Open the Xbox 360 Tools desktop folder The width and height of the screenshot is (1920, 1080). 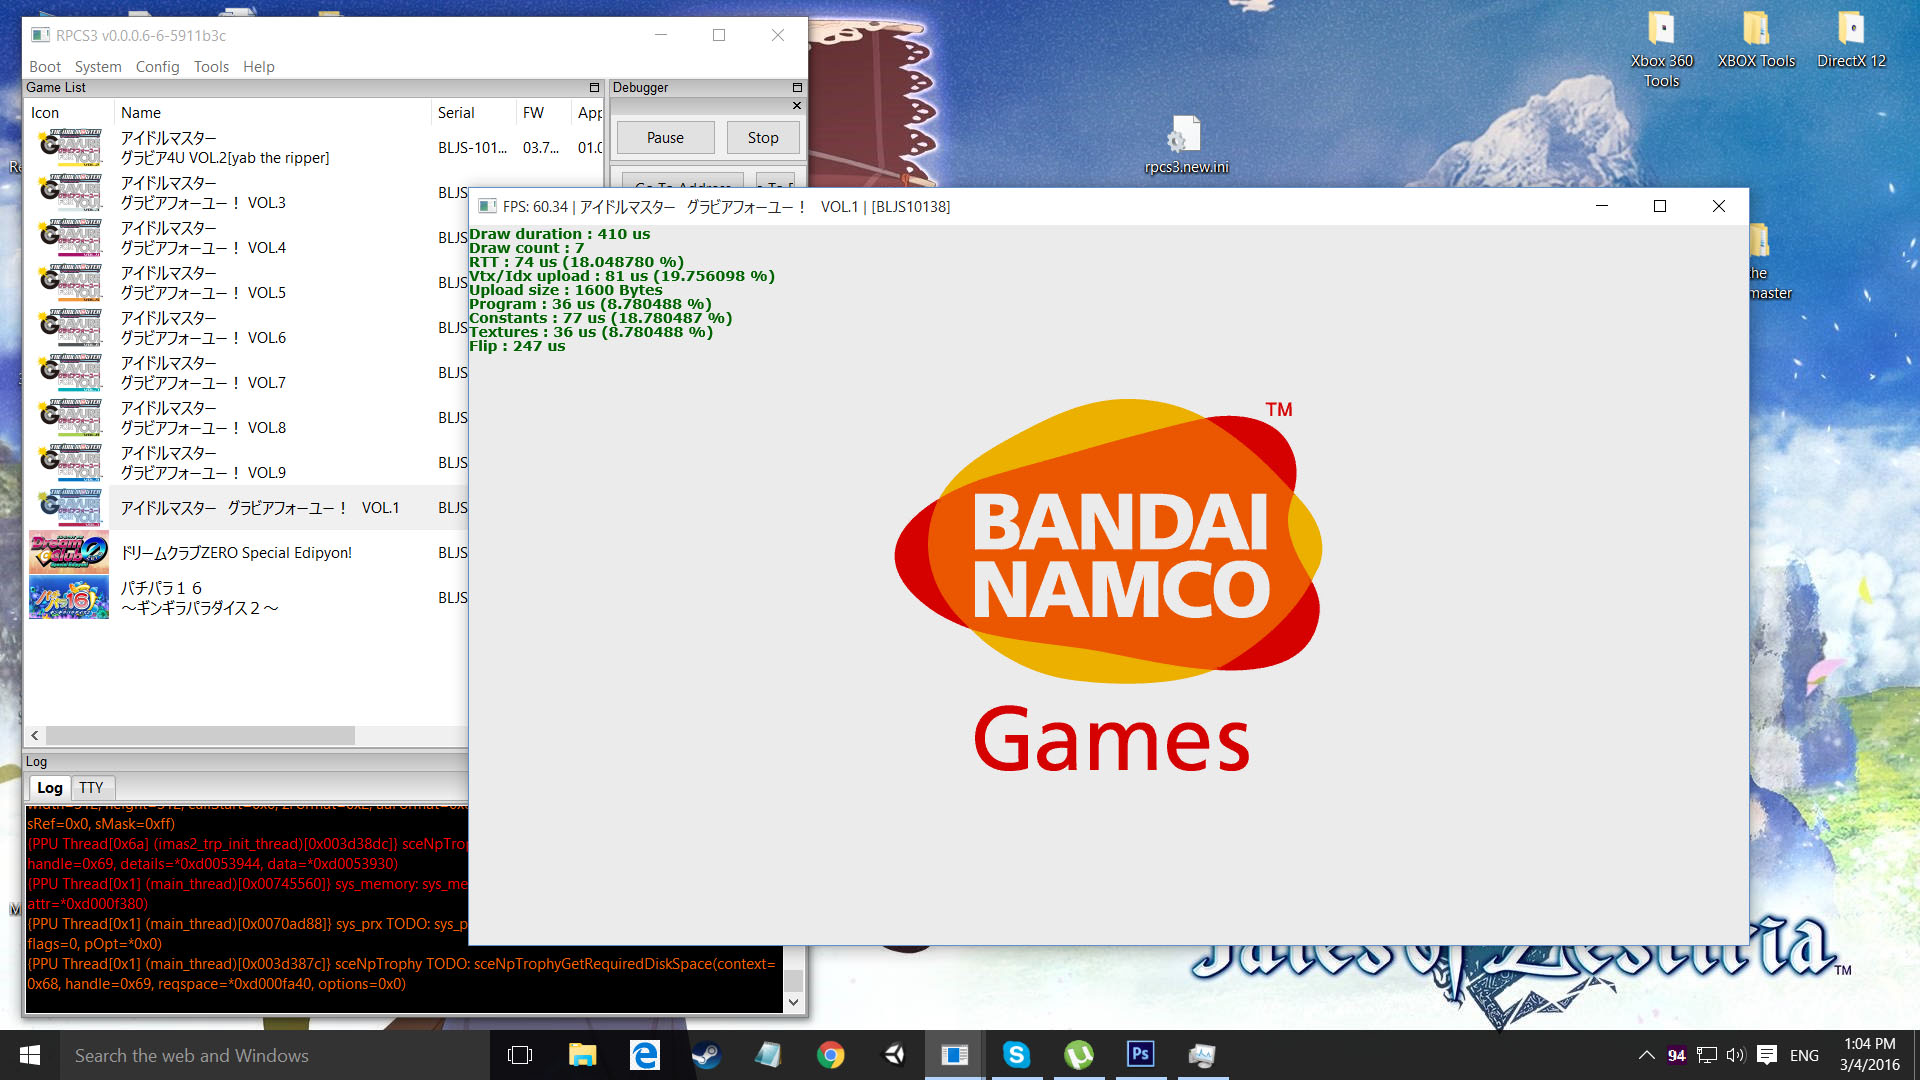point(1662,49)
